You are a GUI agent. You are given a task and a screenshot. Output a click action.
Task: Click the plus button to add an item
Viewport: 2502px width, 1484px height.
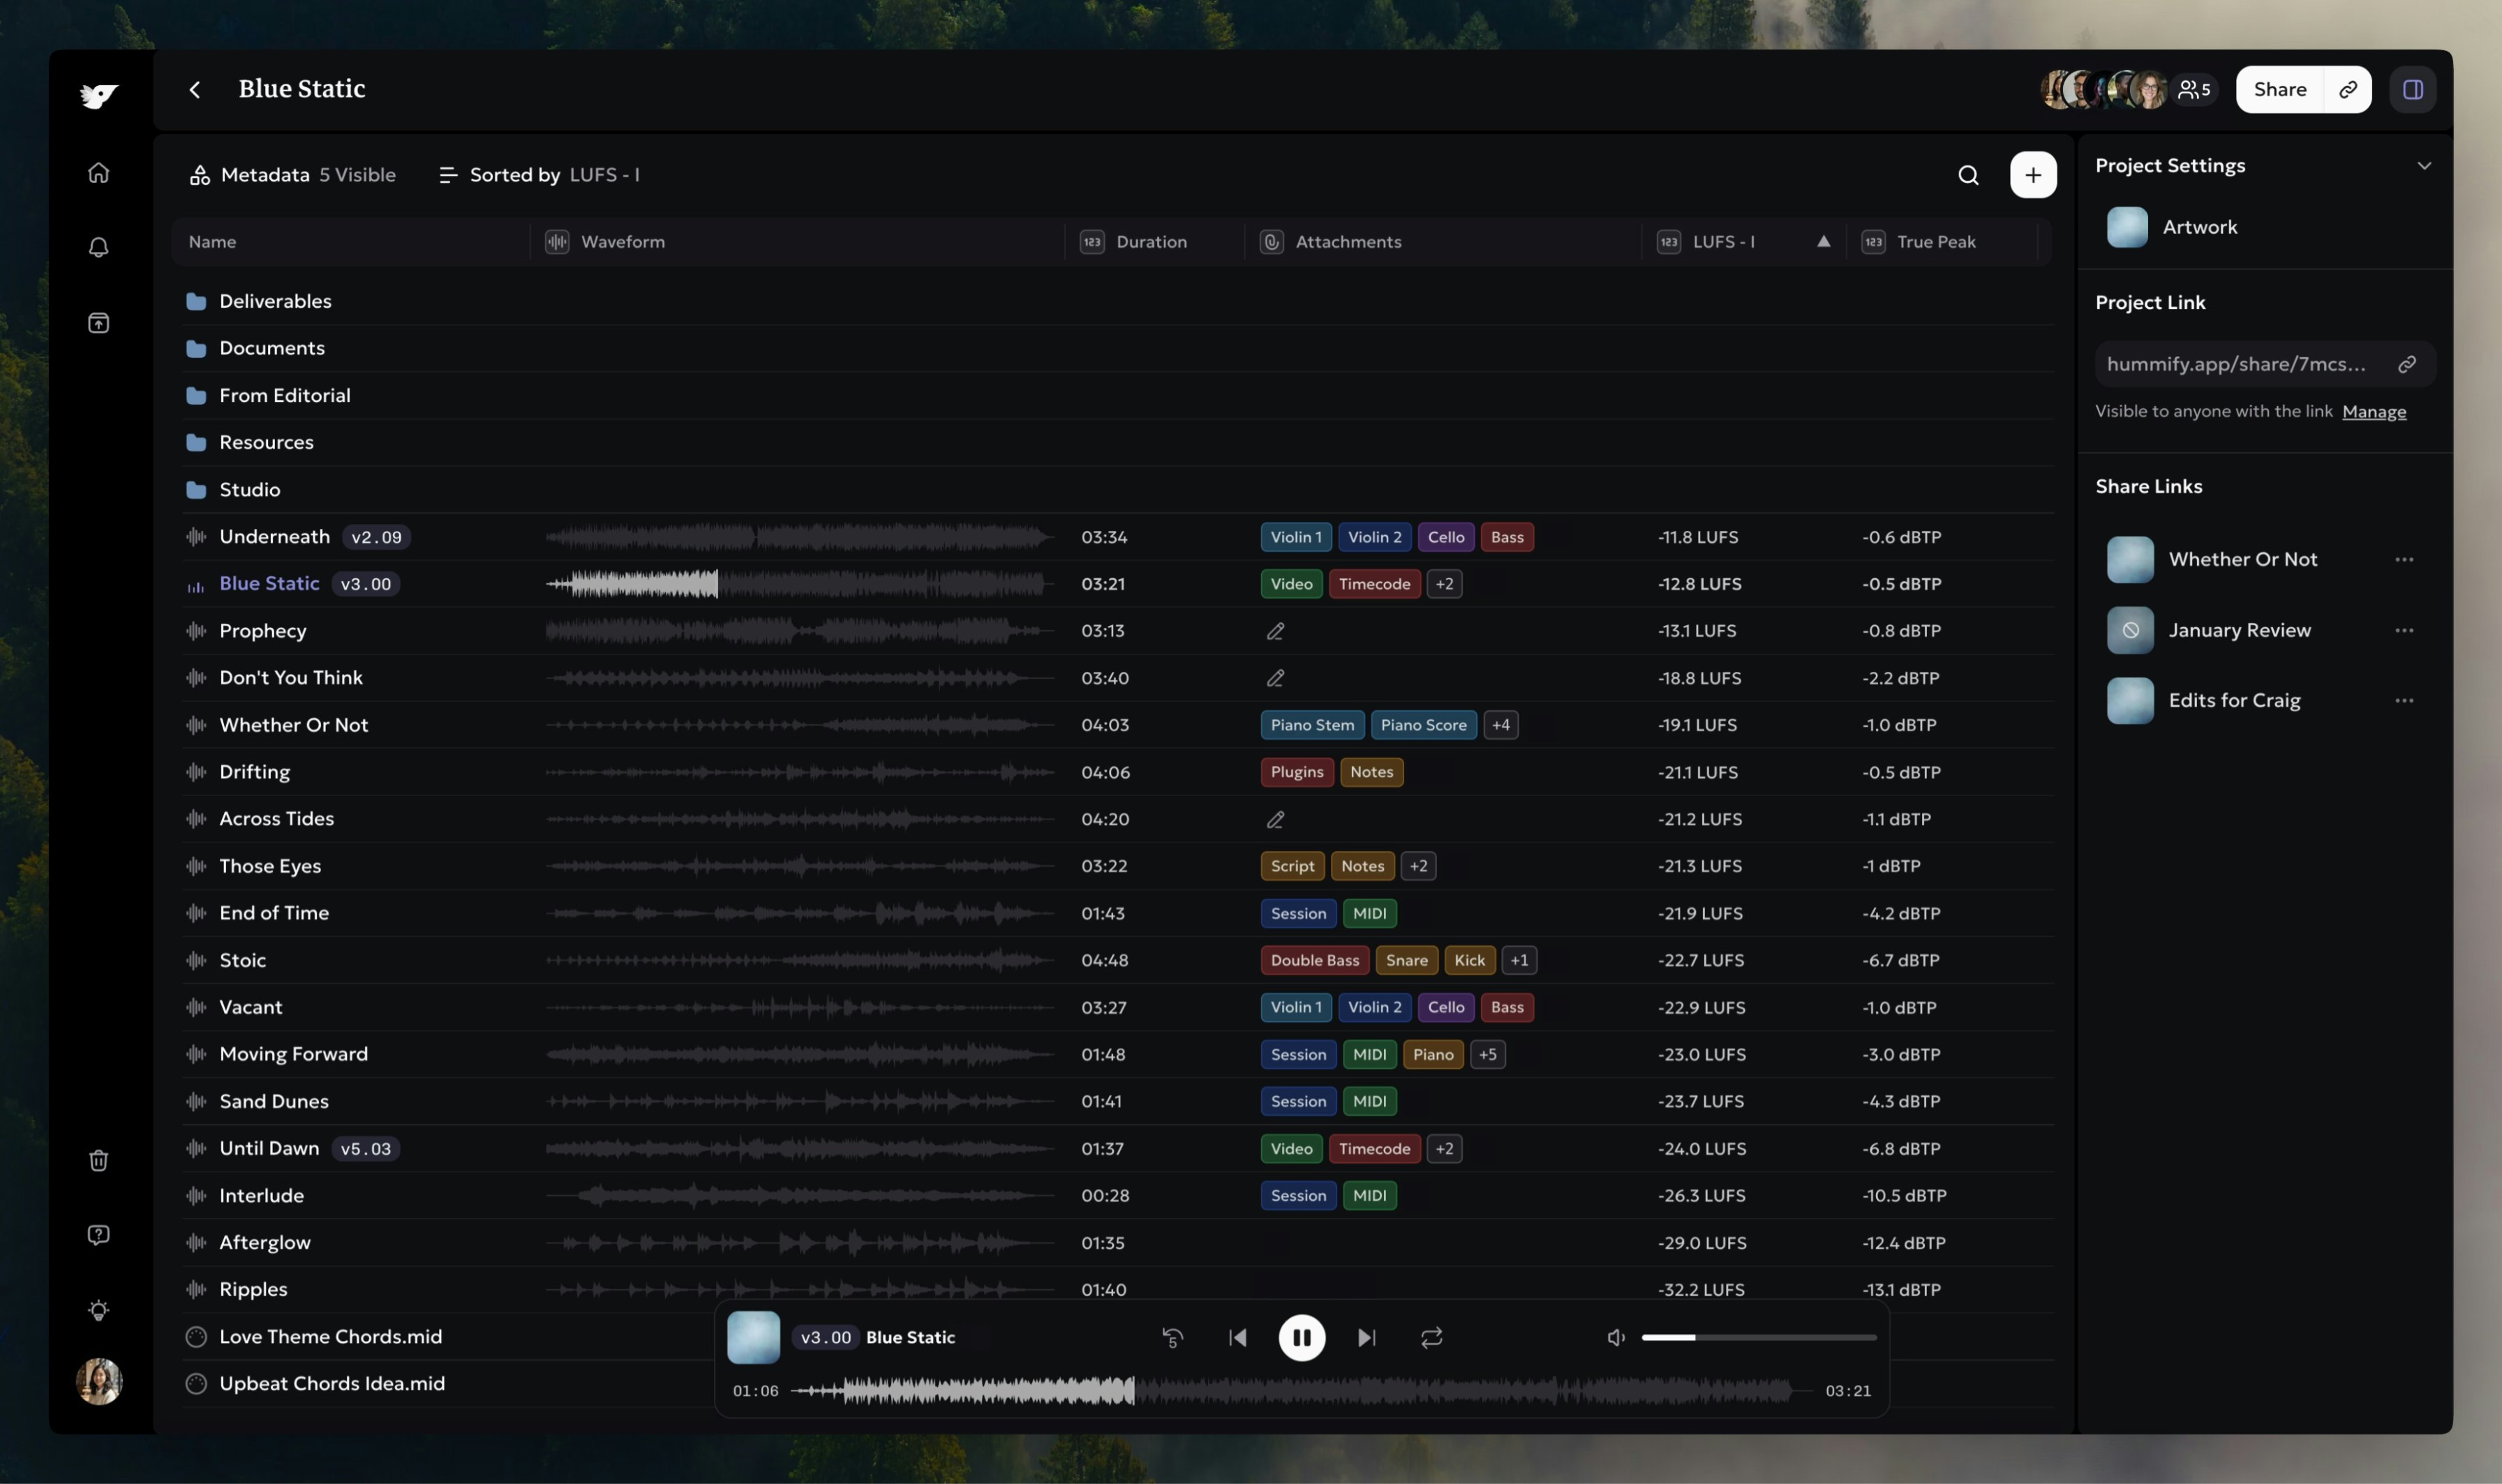[2032, 175]
